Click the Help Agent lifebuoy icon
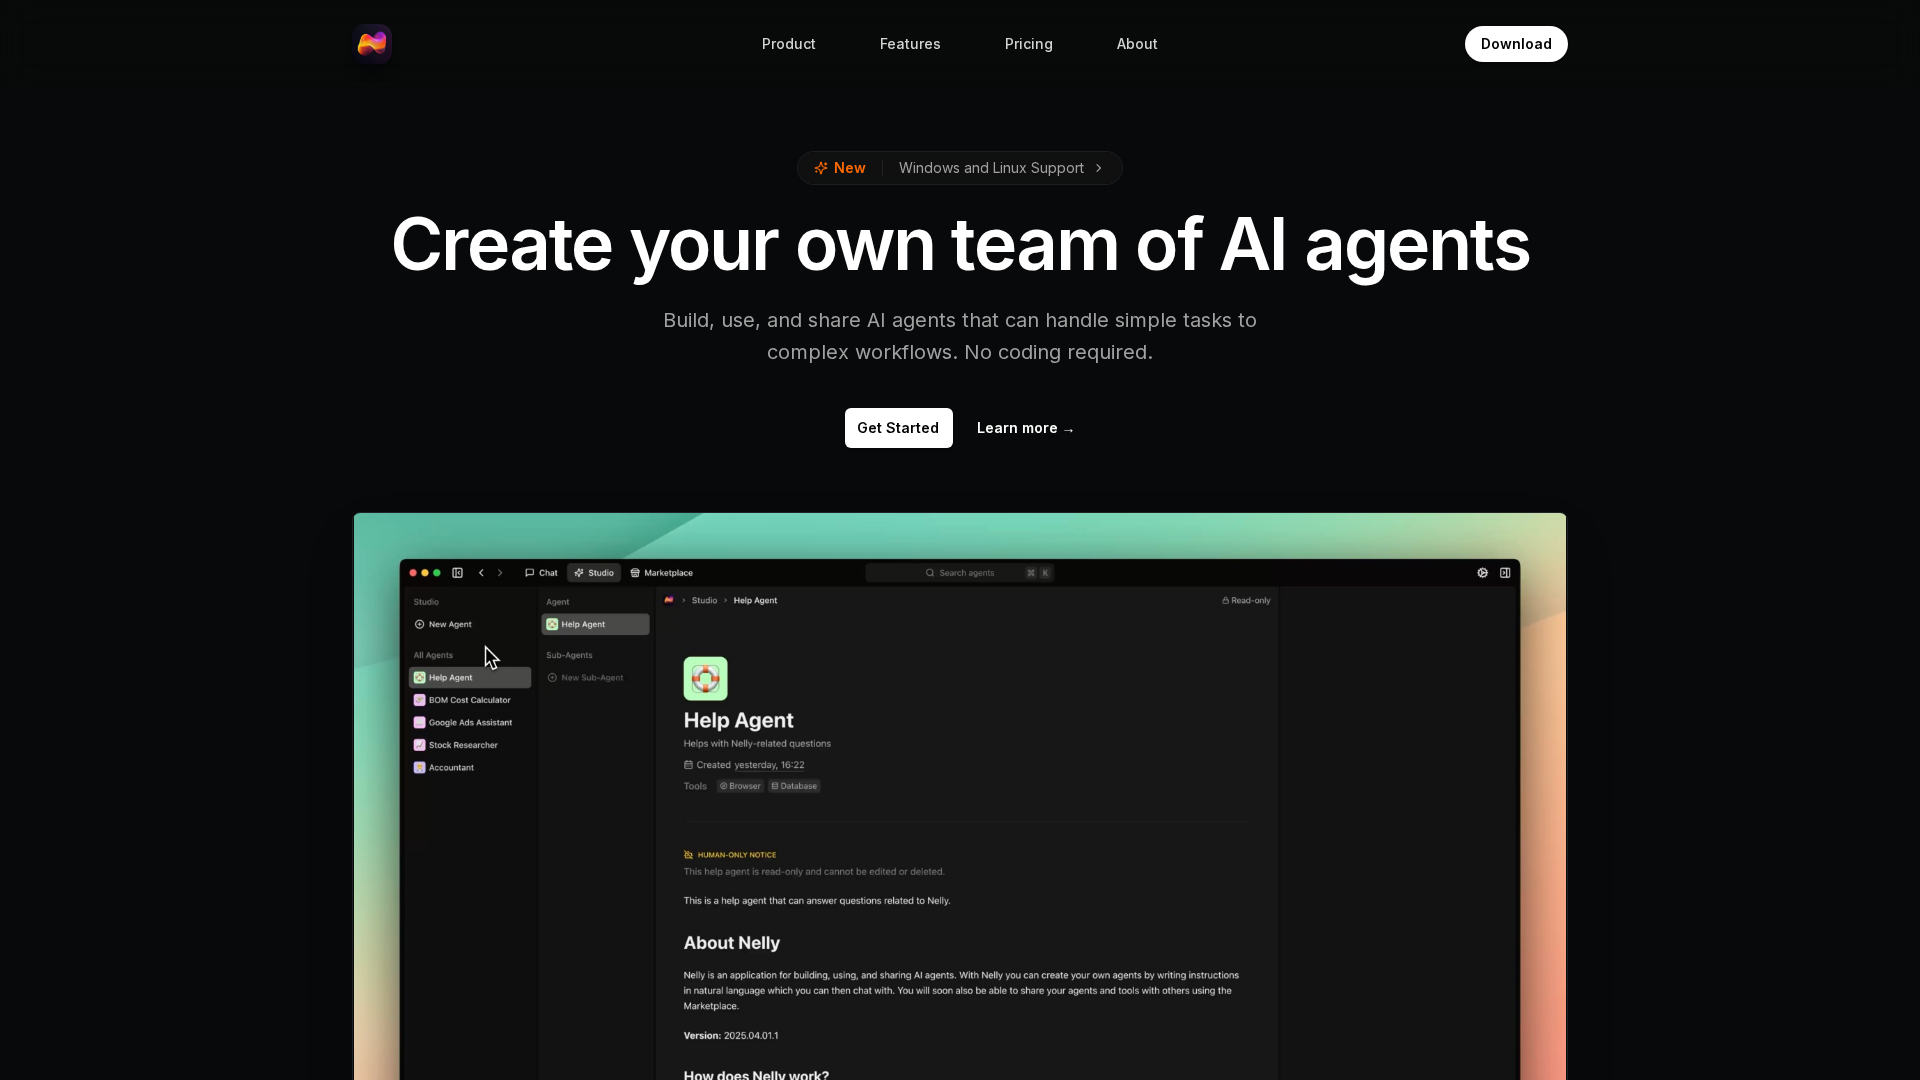Image resolution: width=1920 pixels, height=1080 pixels. (705, 679)
